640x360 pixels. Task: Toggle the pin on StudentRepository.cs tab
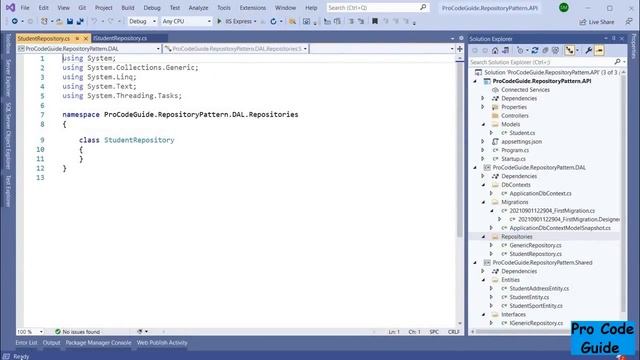[77, 38]
